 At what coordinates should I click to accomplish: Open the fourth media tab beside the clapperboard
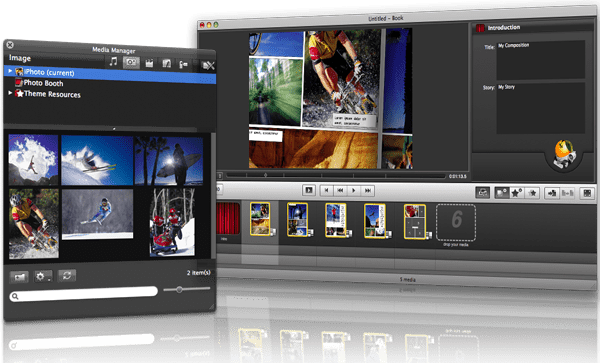[x=166, y=63]
